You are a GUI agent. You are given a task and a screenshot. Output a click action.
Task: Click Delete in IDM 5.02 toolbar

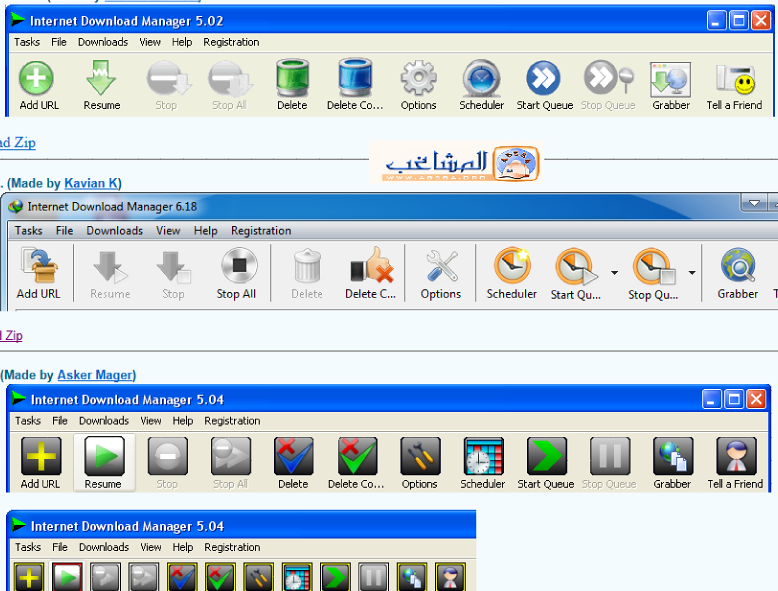[292, 85]
